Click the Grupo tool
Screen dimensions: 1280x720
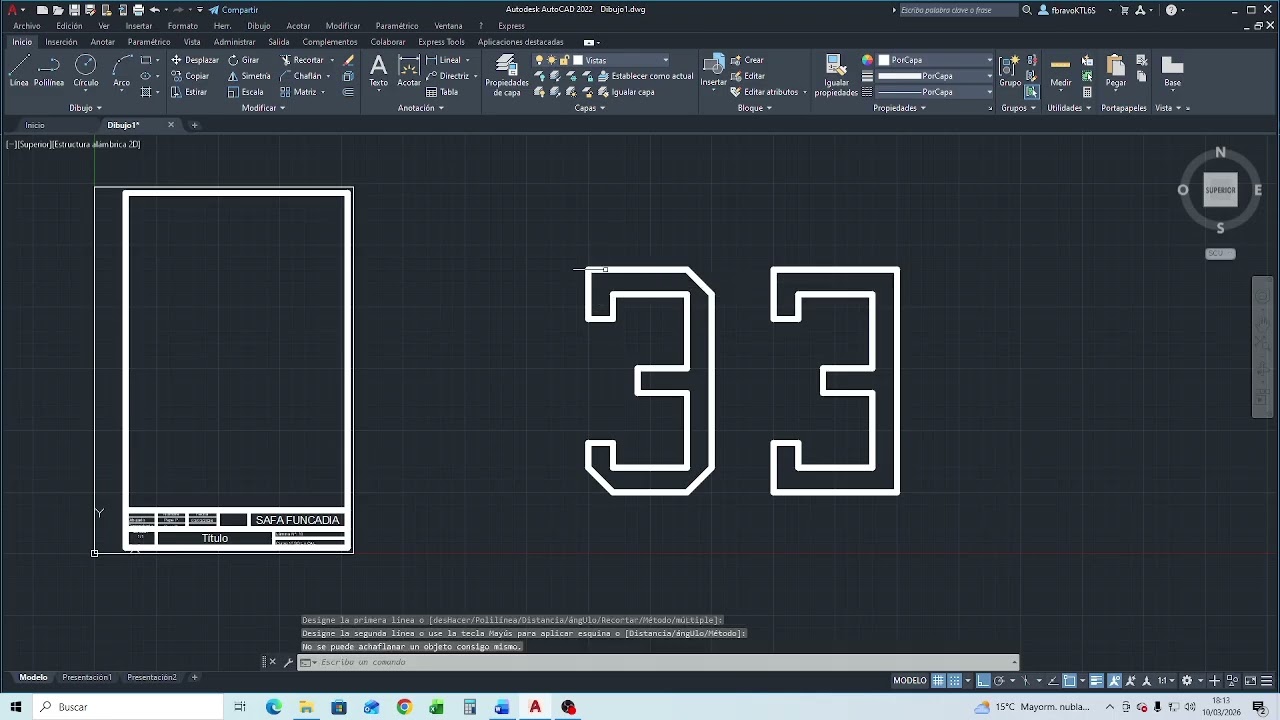click(x=1010, y=71)
